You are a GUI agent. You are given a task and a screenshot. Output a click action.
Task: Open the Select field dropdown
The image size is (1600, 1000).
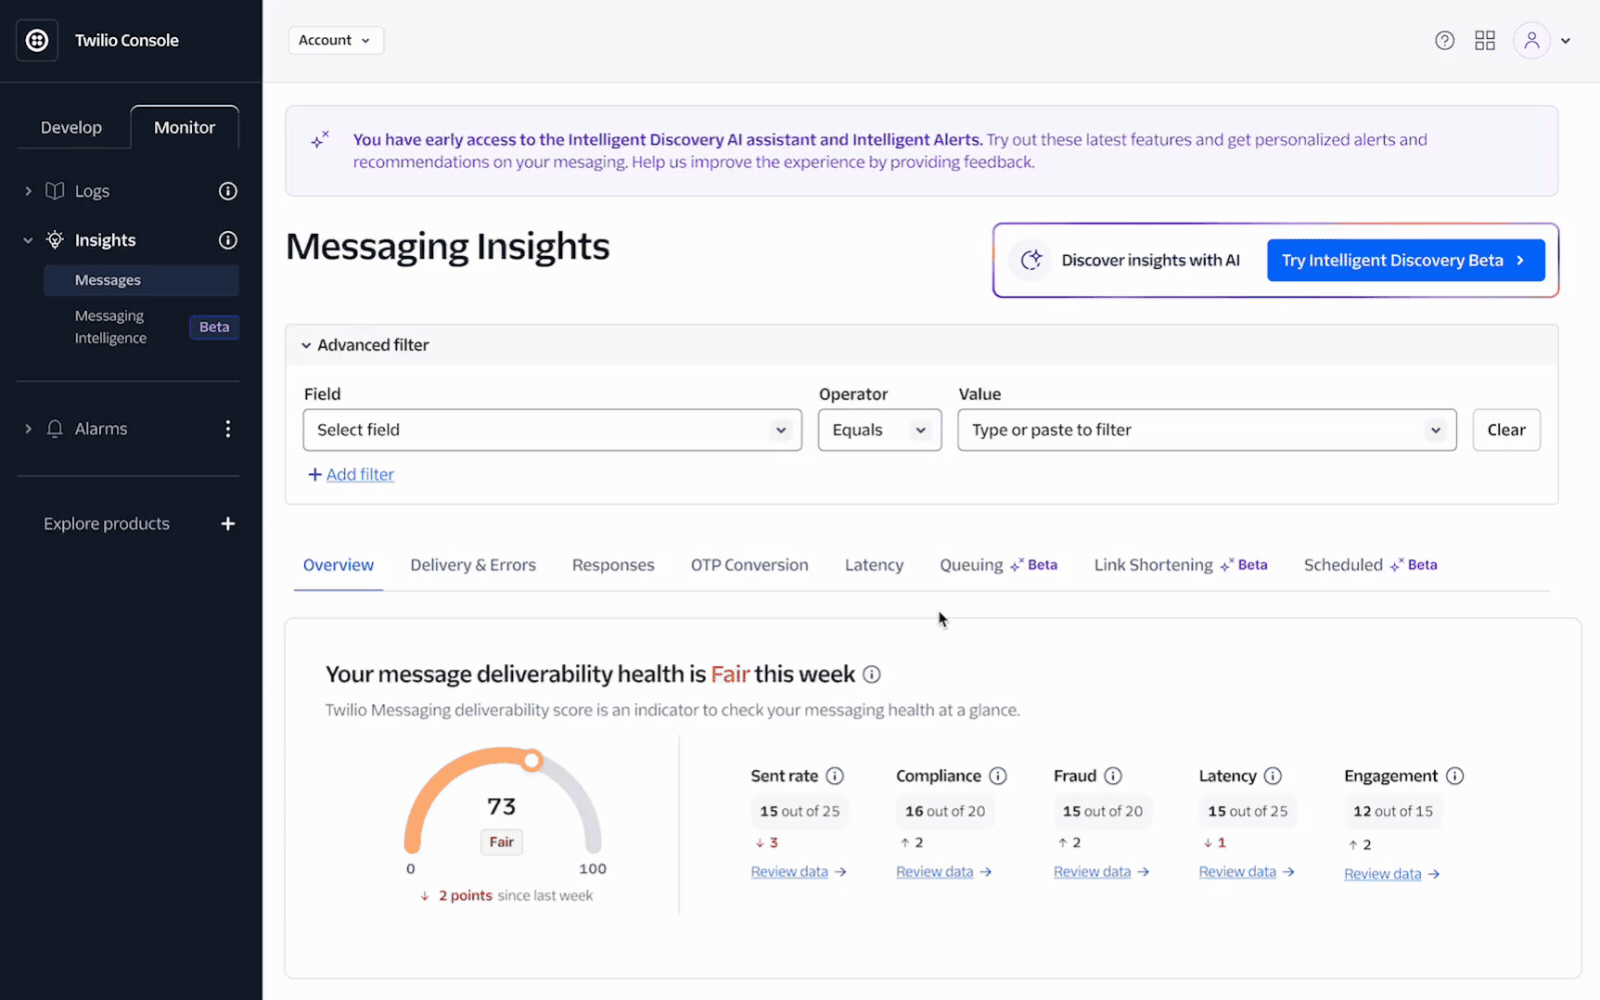click(552, 430)
